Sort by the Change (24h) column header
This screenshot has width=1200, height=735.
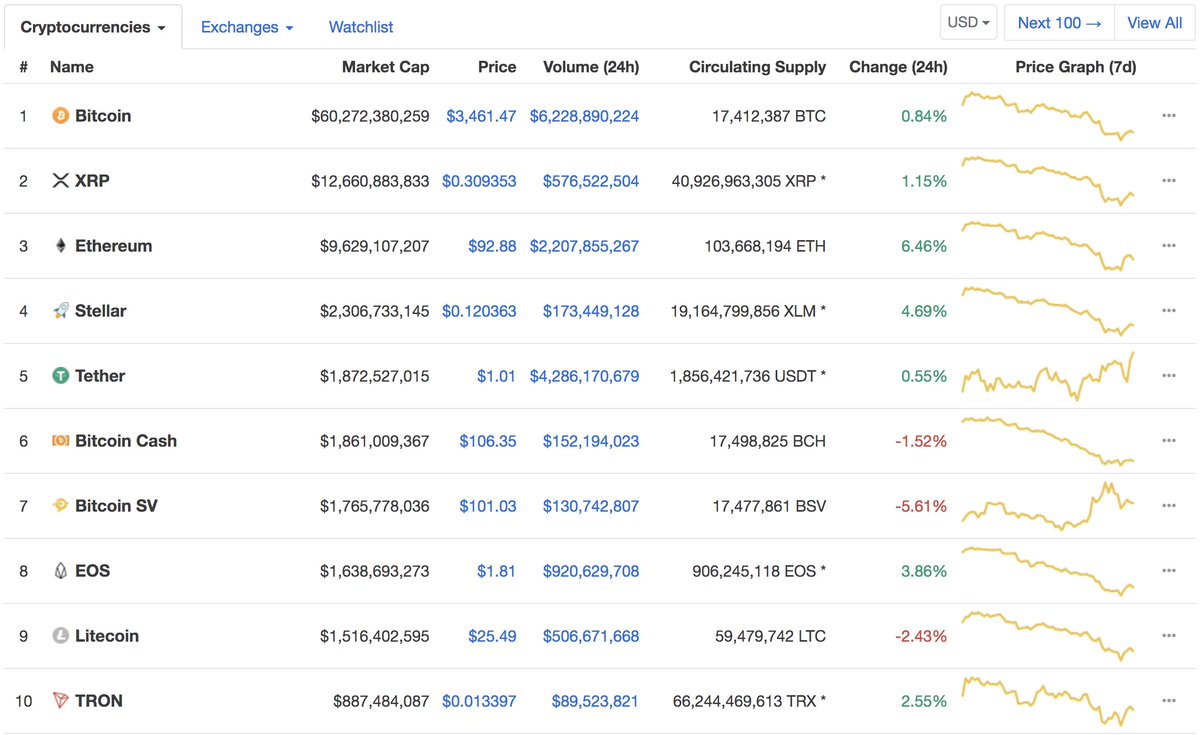click(898, 67)
